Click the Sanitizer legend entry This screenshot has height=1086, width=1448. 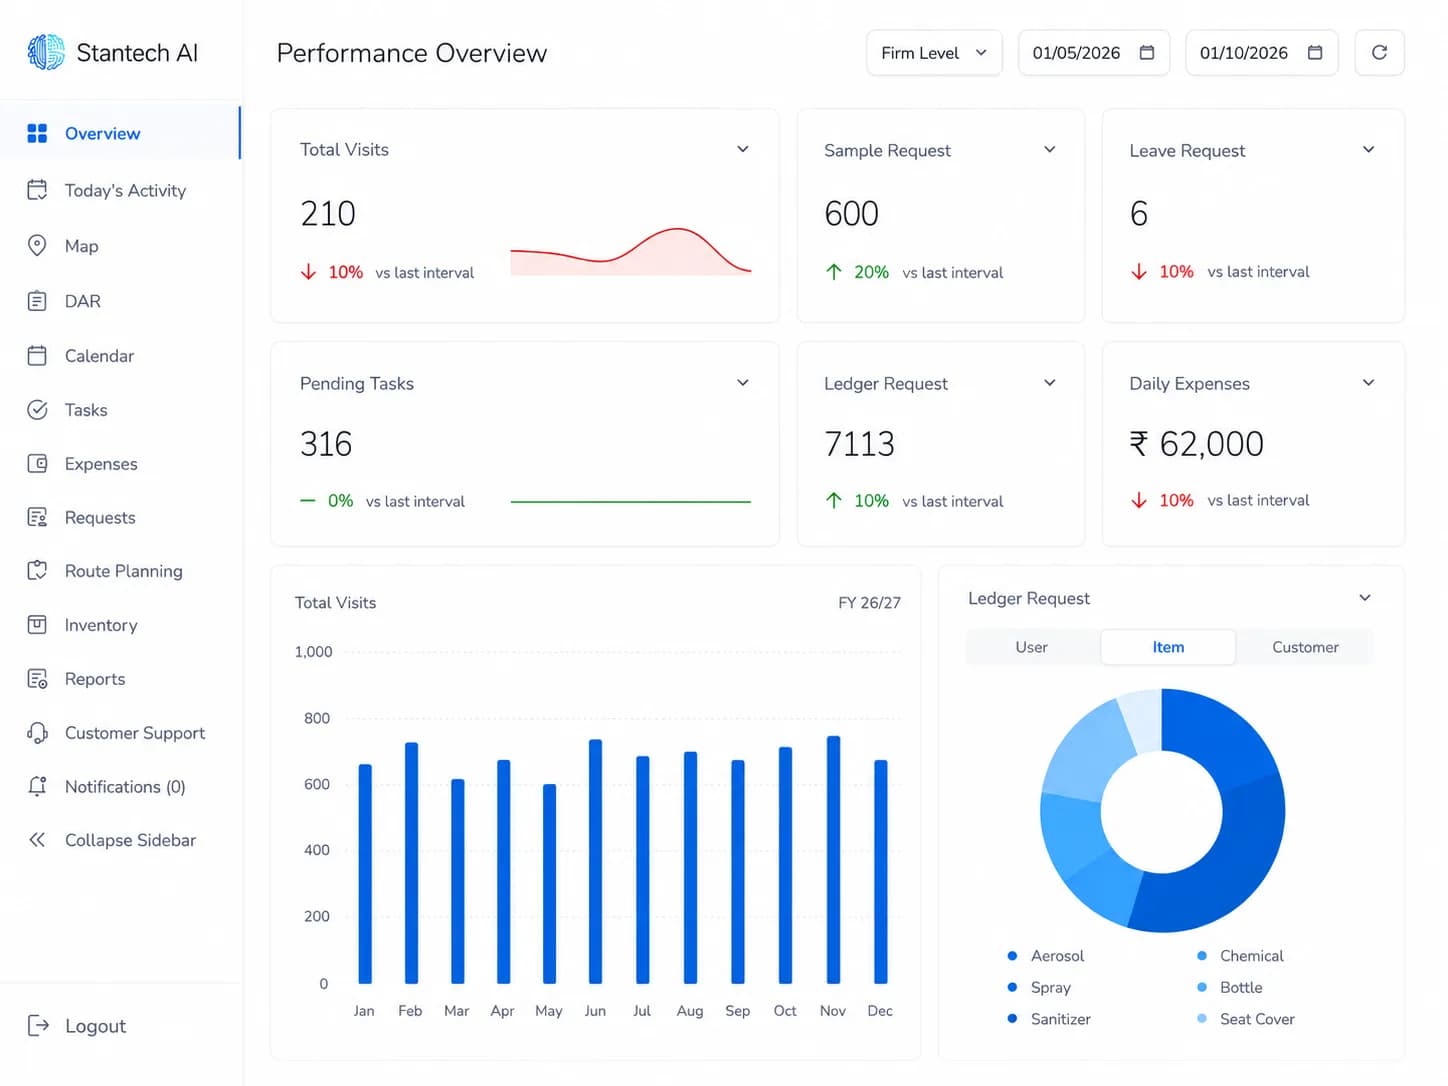[x=1049, y=1019]
